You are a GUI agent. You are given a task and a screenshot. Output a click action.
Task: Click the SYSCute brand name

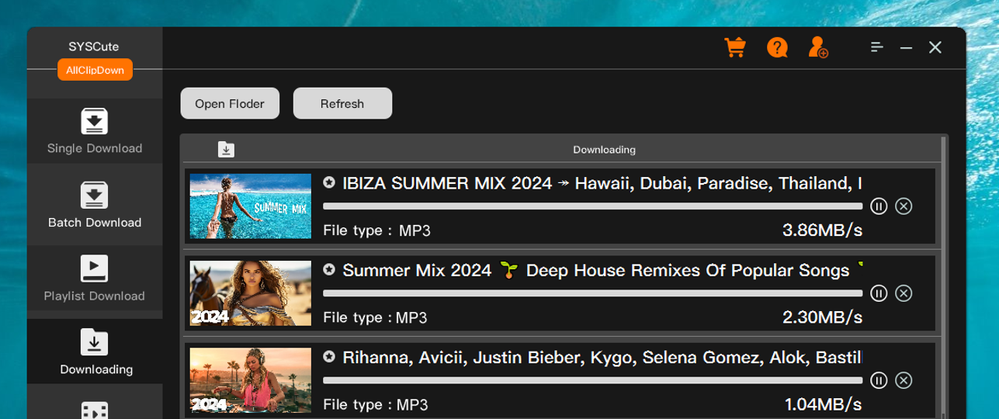click(x=94, y=46)
